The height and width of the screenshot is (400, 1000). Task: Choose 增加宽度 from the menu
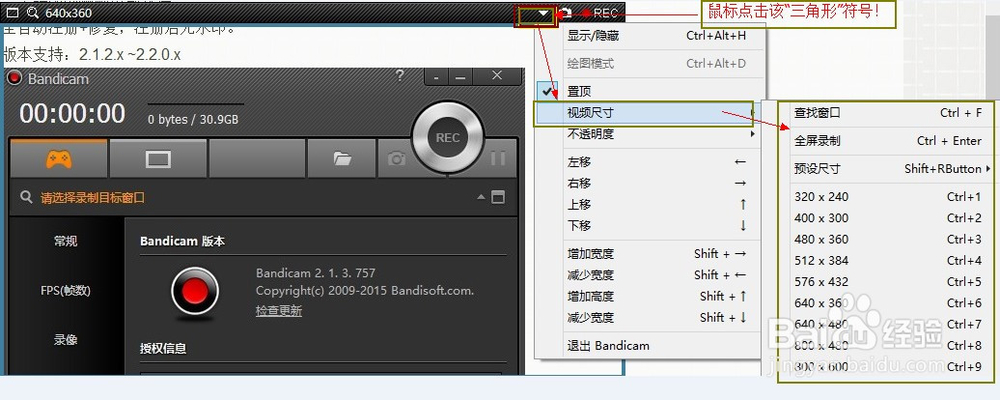649,253
